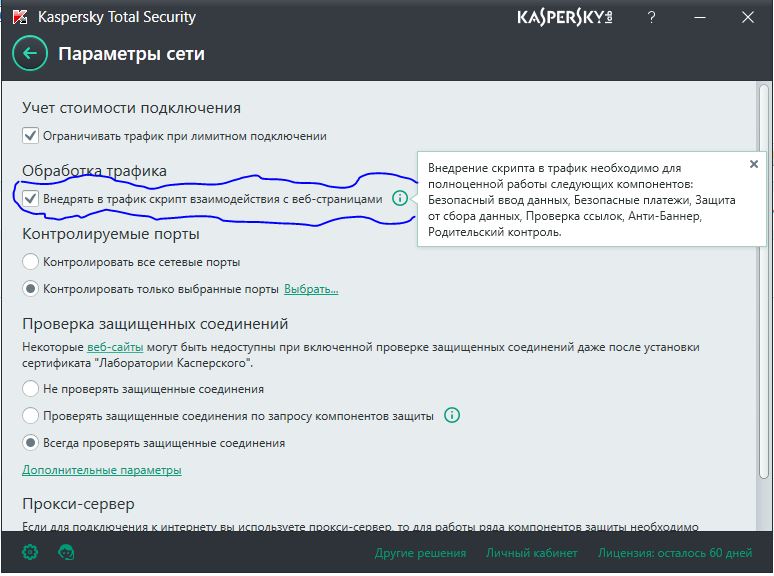Open the 'Выбрать...' ports link
Image resolution: width=774 pixels, height=576 pixels.
click(311, 289)
